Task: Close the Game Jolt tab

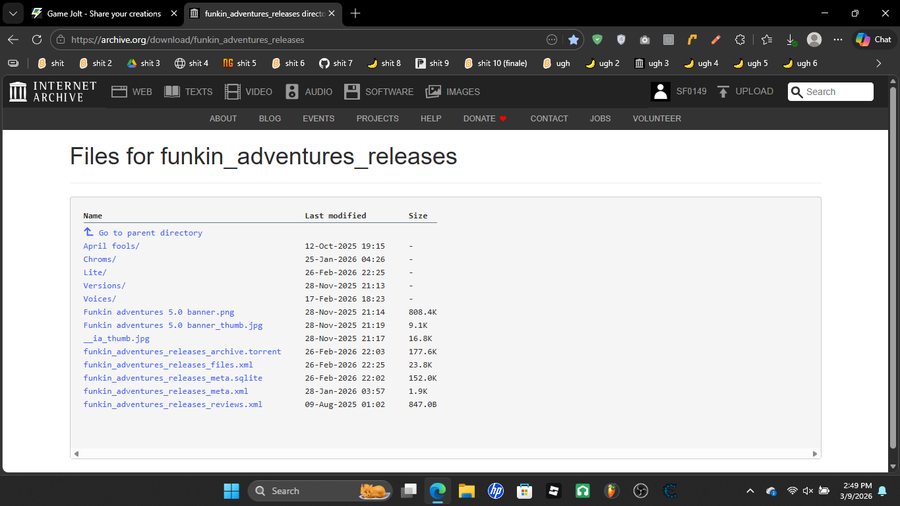Action: [174, 13]
